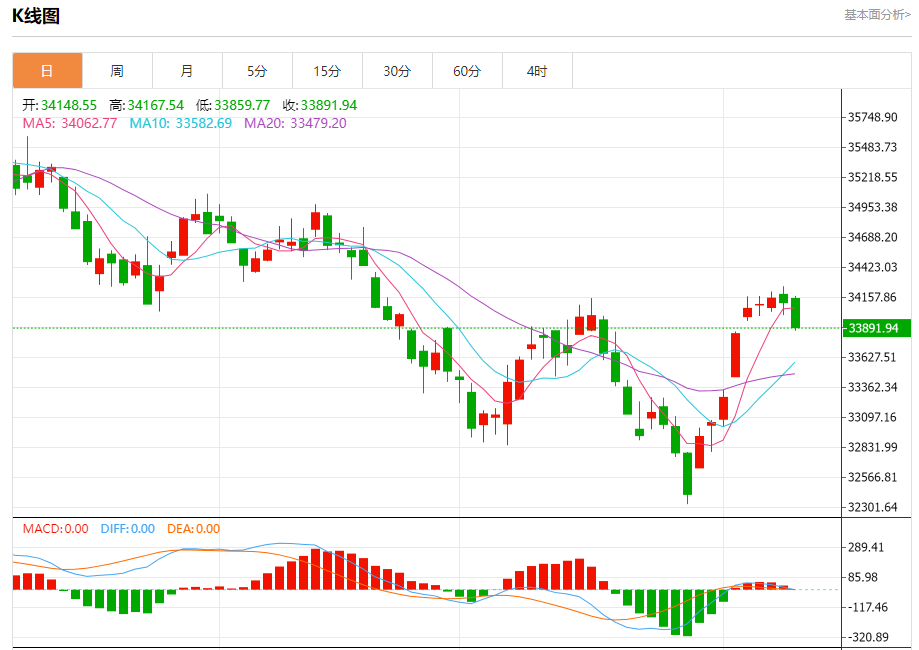Click the latest green candlestick at far right
This screenshot has height=650, width=919.
795,314
